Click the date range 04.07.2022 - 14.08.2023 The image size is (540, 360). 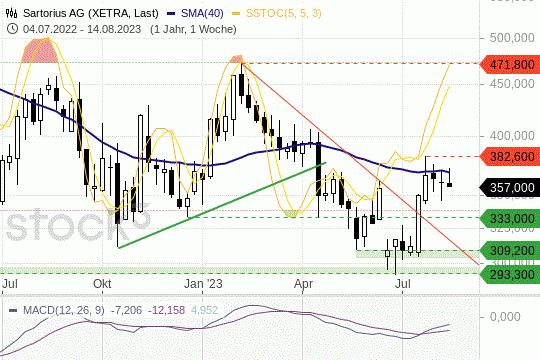click(x=82, y=29)
